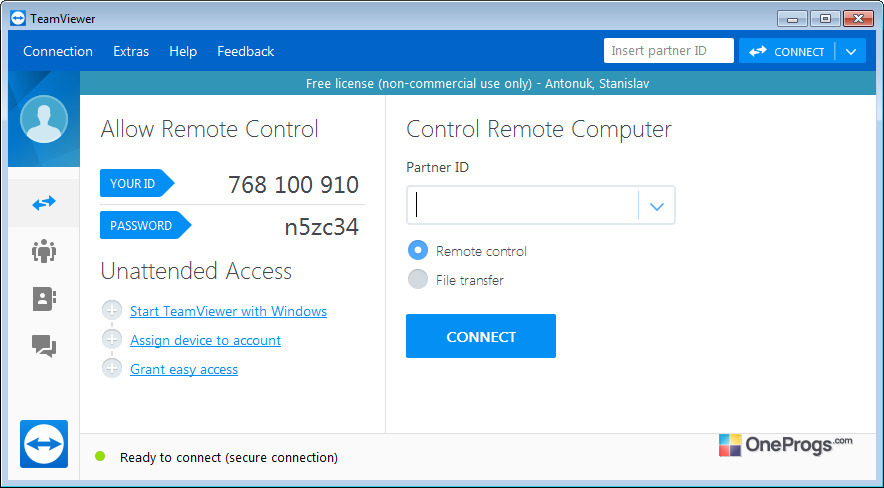Expand the toolbar CONNECT options arrow
Screen dimensions: 884x488
click(x=851, y=51)
